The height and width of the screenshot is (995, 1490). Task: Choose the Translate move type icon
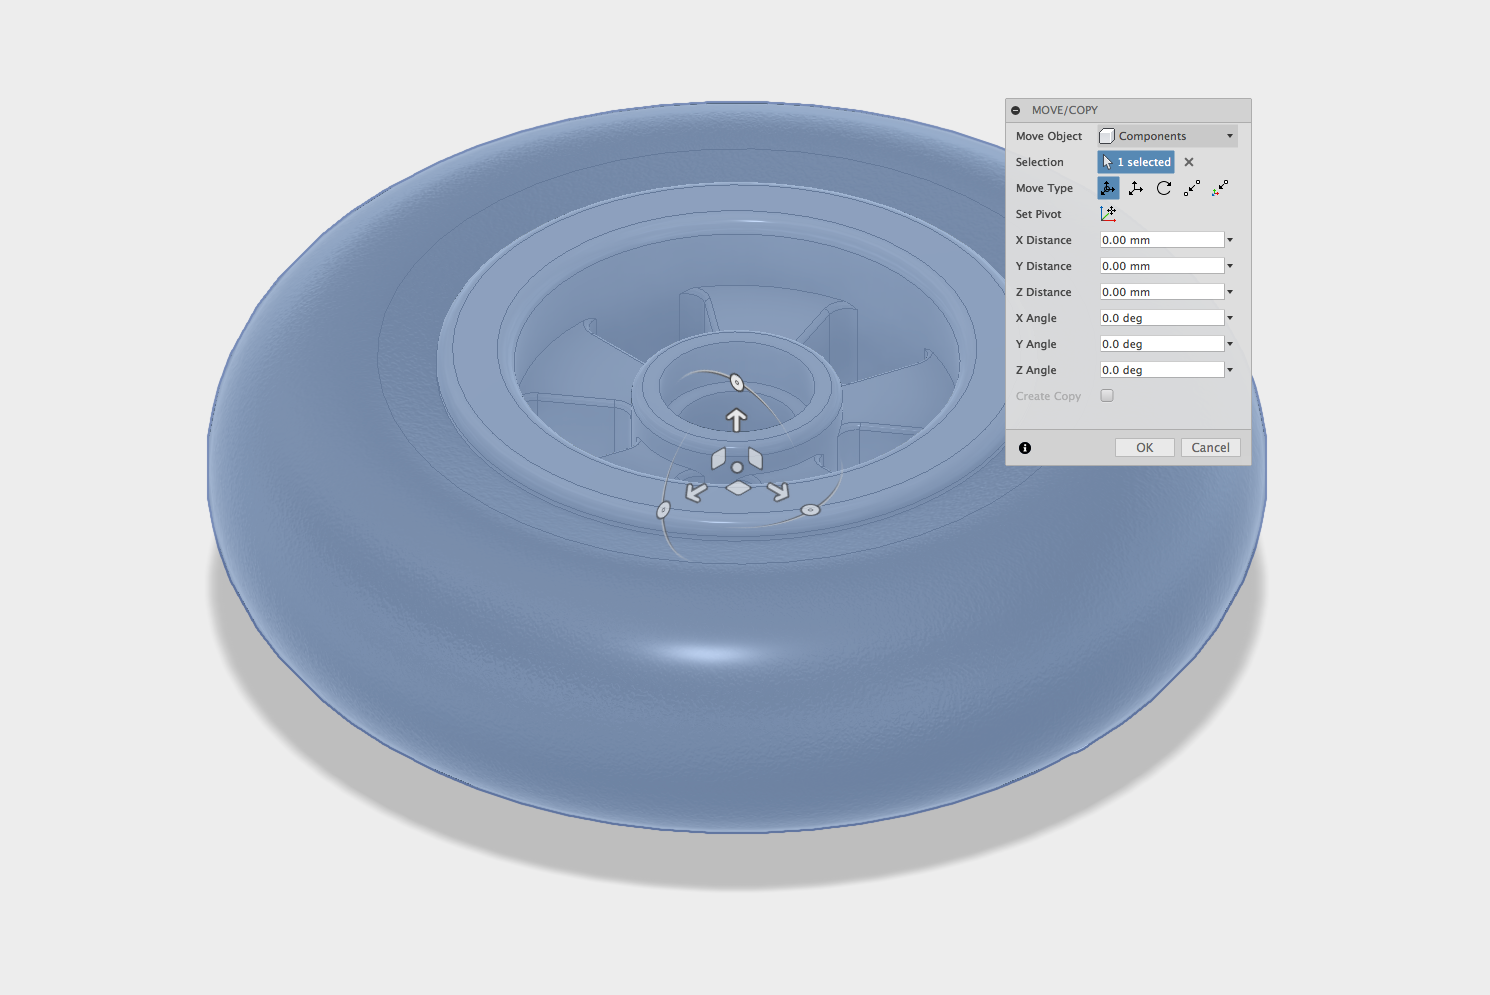click(1136, 188)
